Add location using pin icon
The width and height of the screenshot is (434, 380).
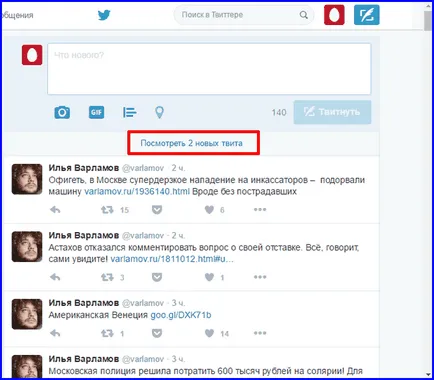(x=160, y=112)
